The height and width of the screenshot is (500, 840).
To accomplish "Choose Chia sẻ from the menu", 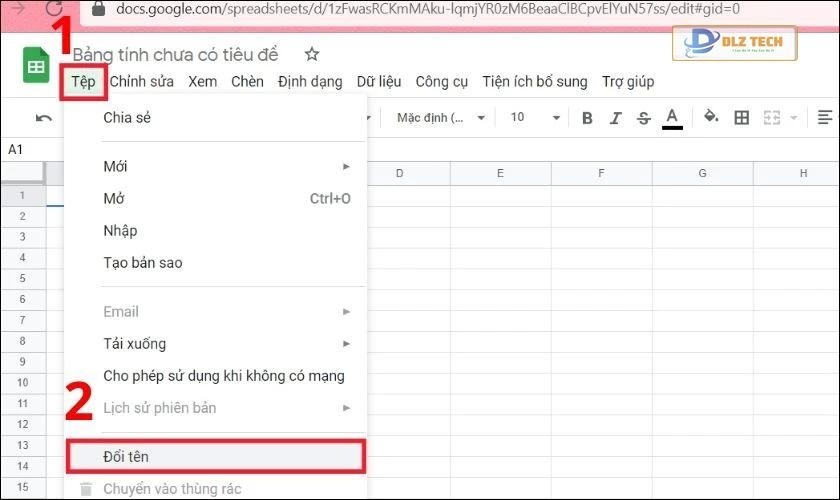I will point(215,117).
